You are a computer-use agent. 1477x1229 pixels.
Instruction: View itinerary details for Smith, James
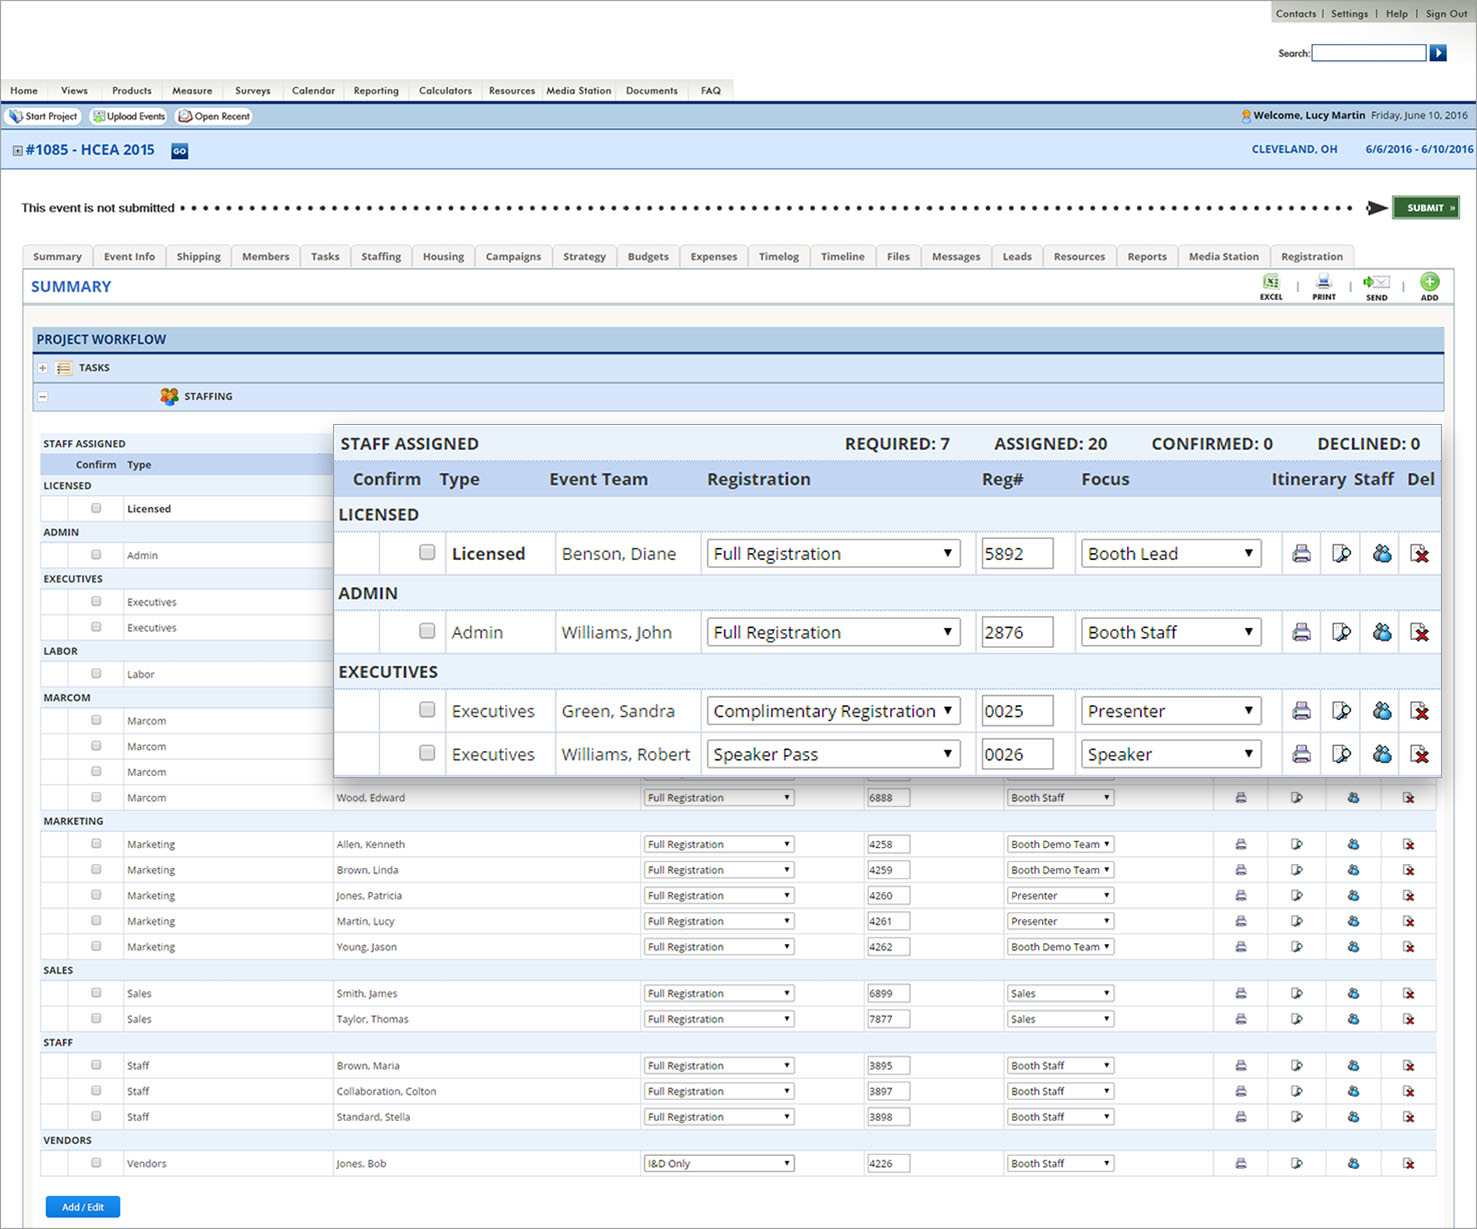[x=1297, y=994]
